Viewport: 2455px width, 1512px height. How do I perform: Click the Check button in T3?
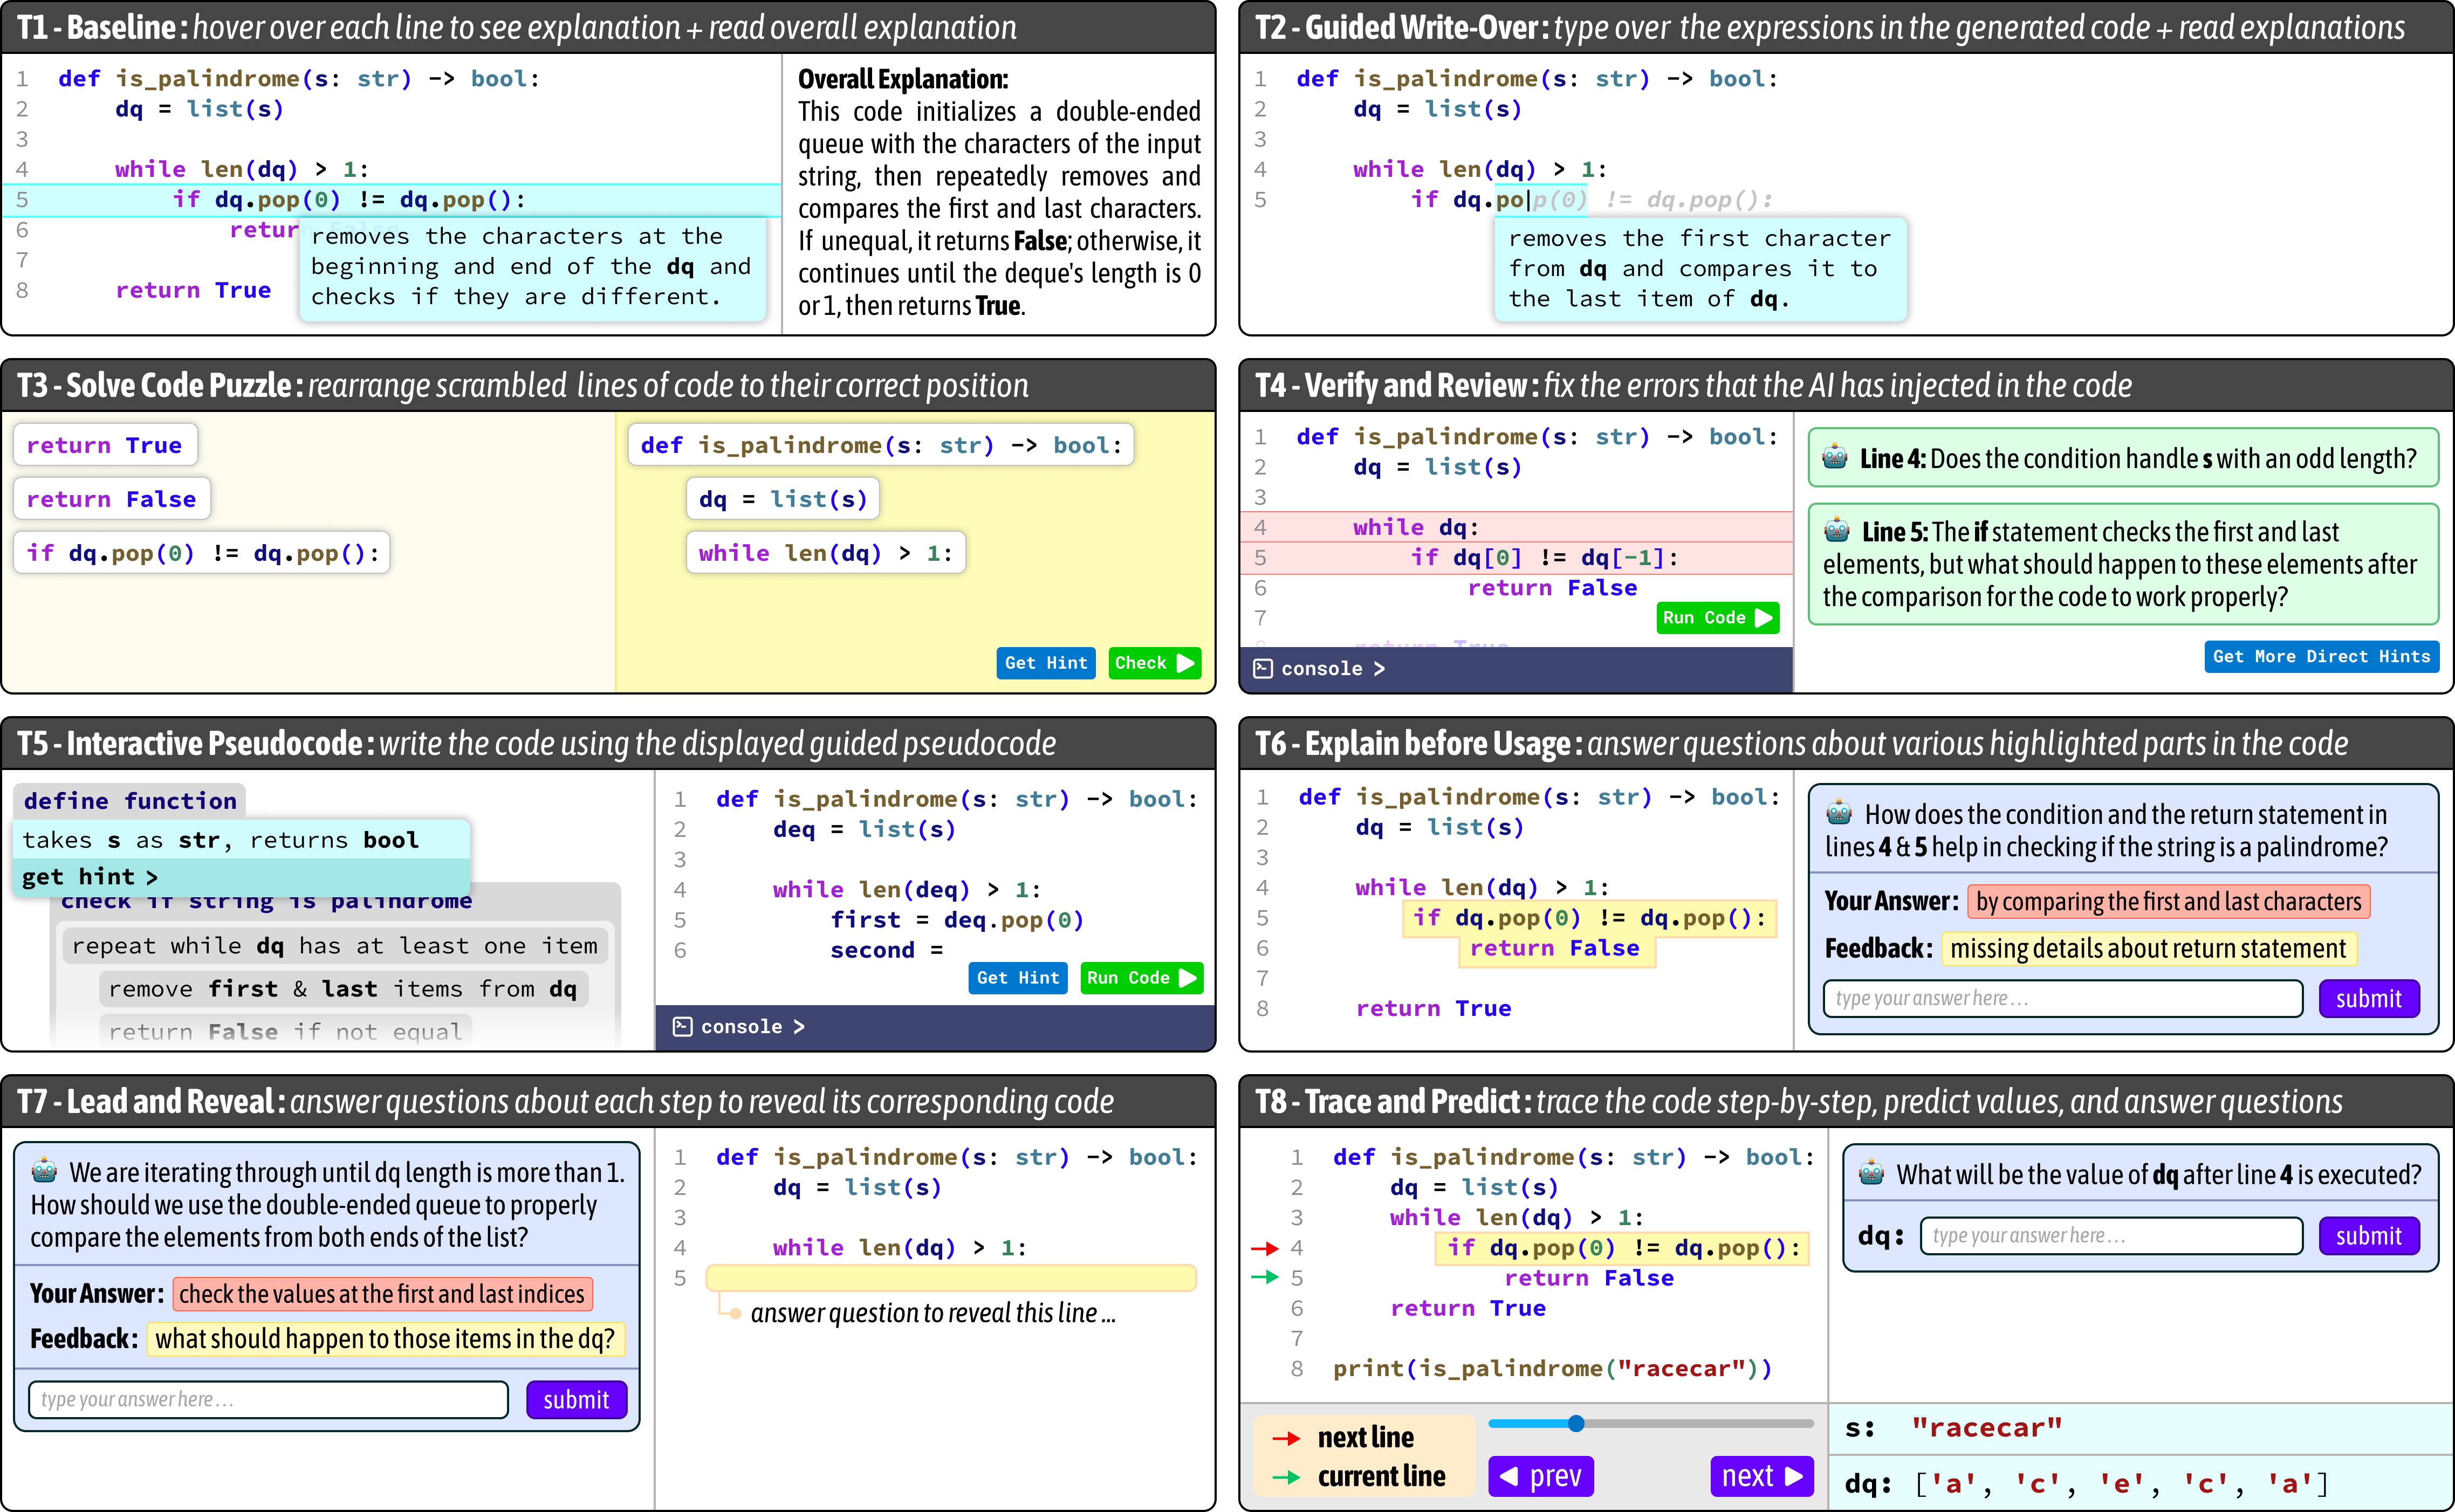[x=1154, y=663]
